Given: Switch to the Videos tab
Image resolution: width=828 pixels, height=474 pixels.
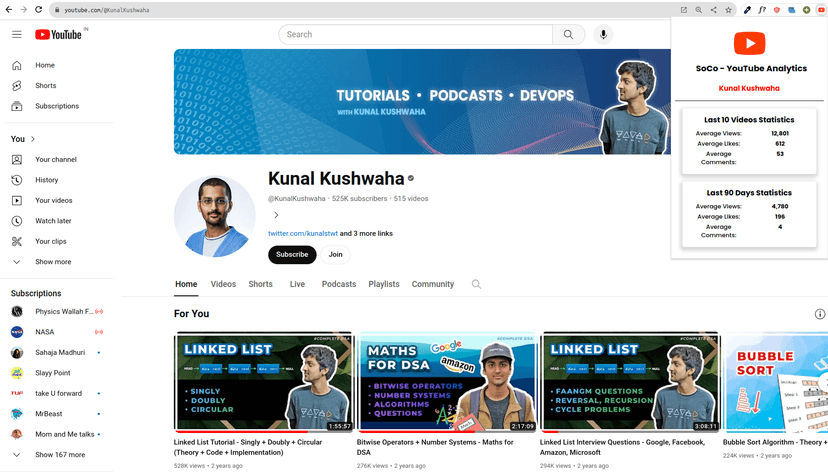Looking at the screenshot, I should [223, 284].
